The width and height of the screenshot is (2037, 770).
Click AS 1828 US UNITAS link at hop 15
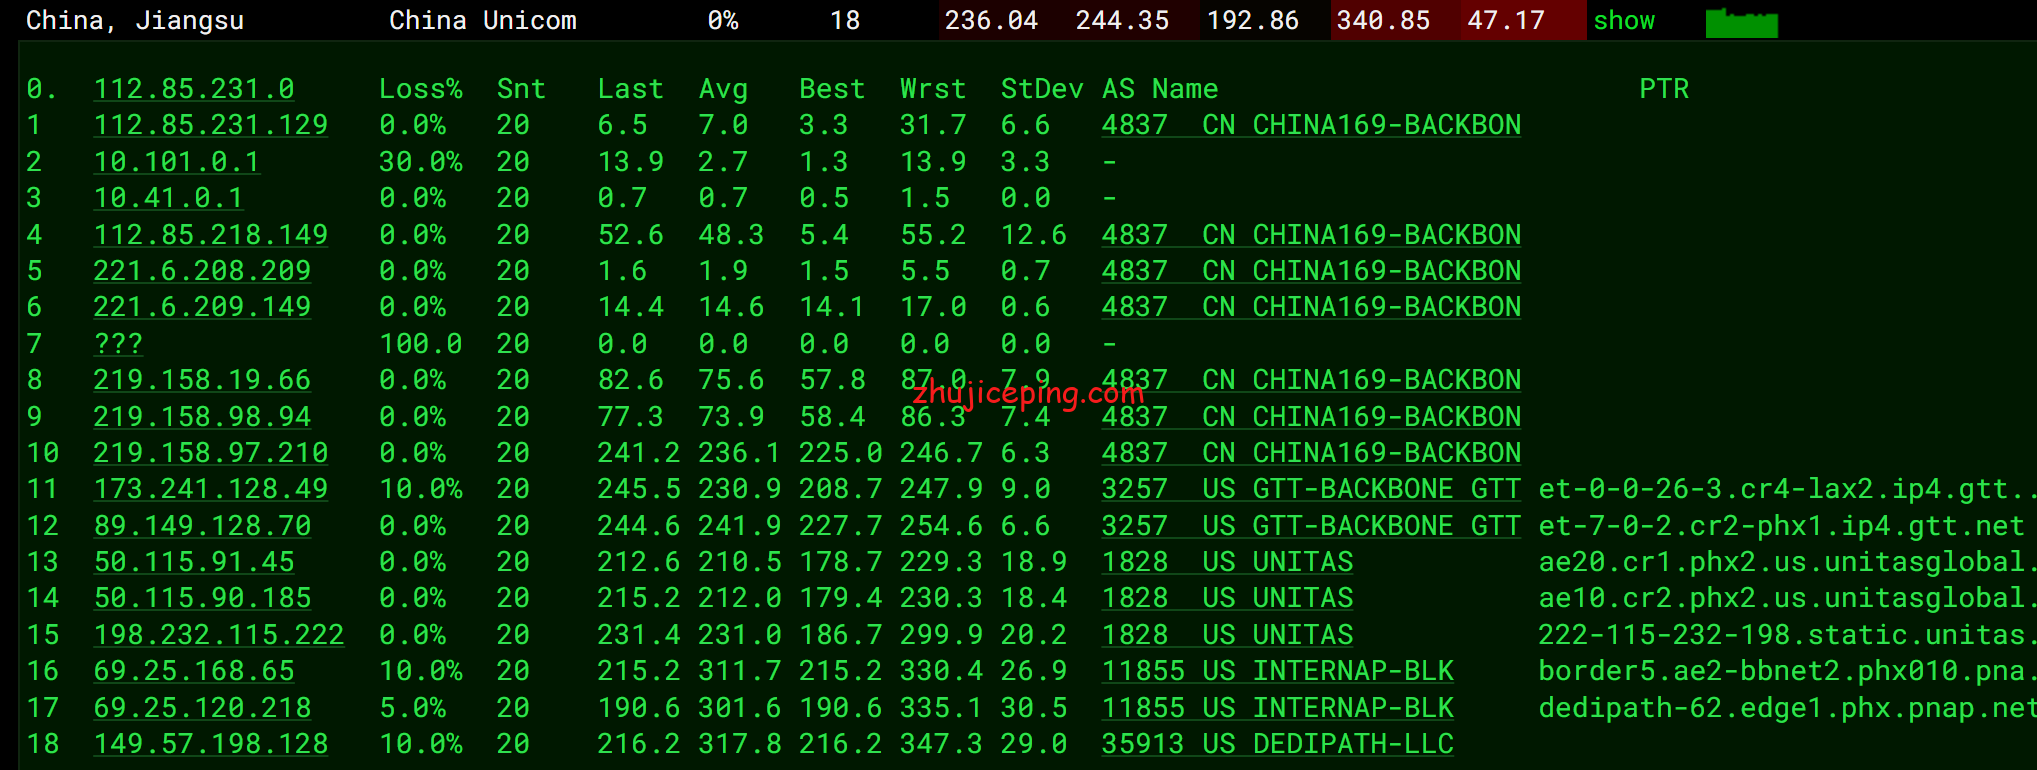1227,635
